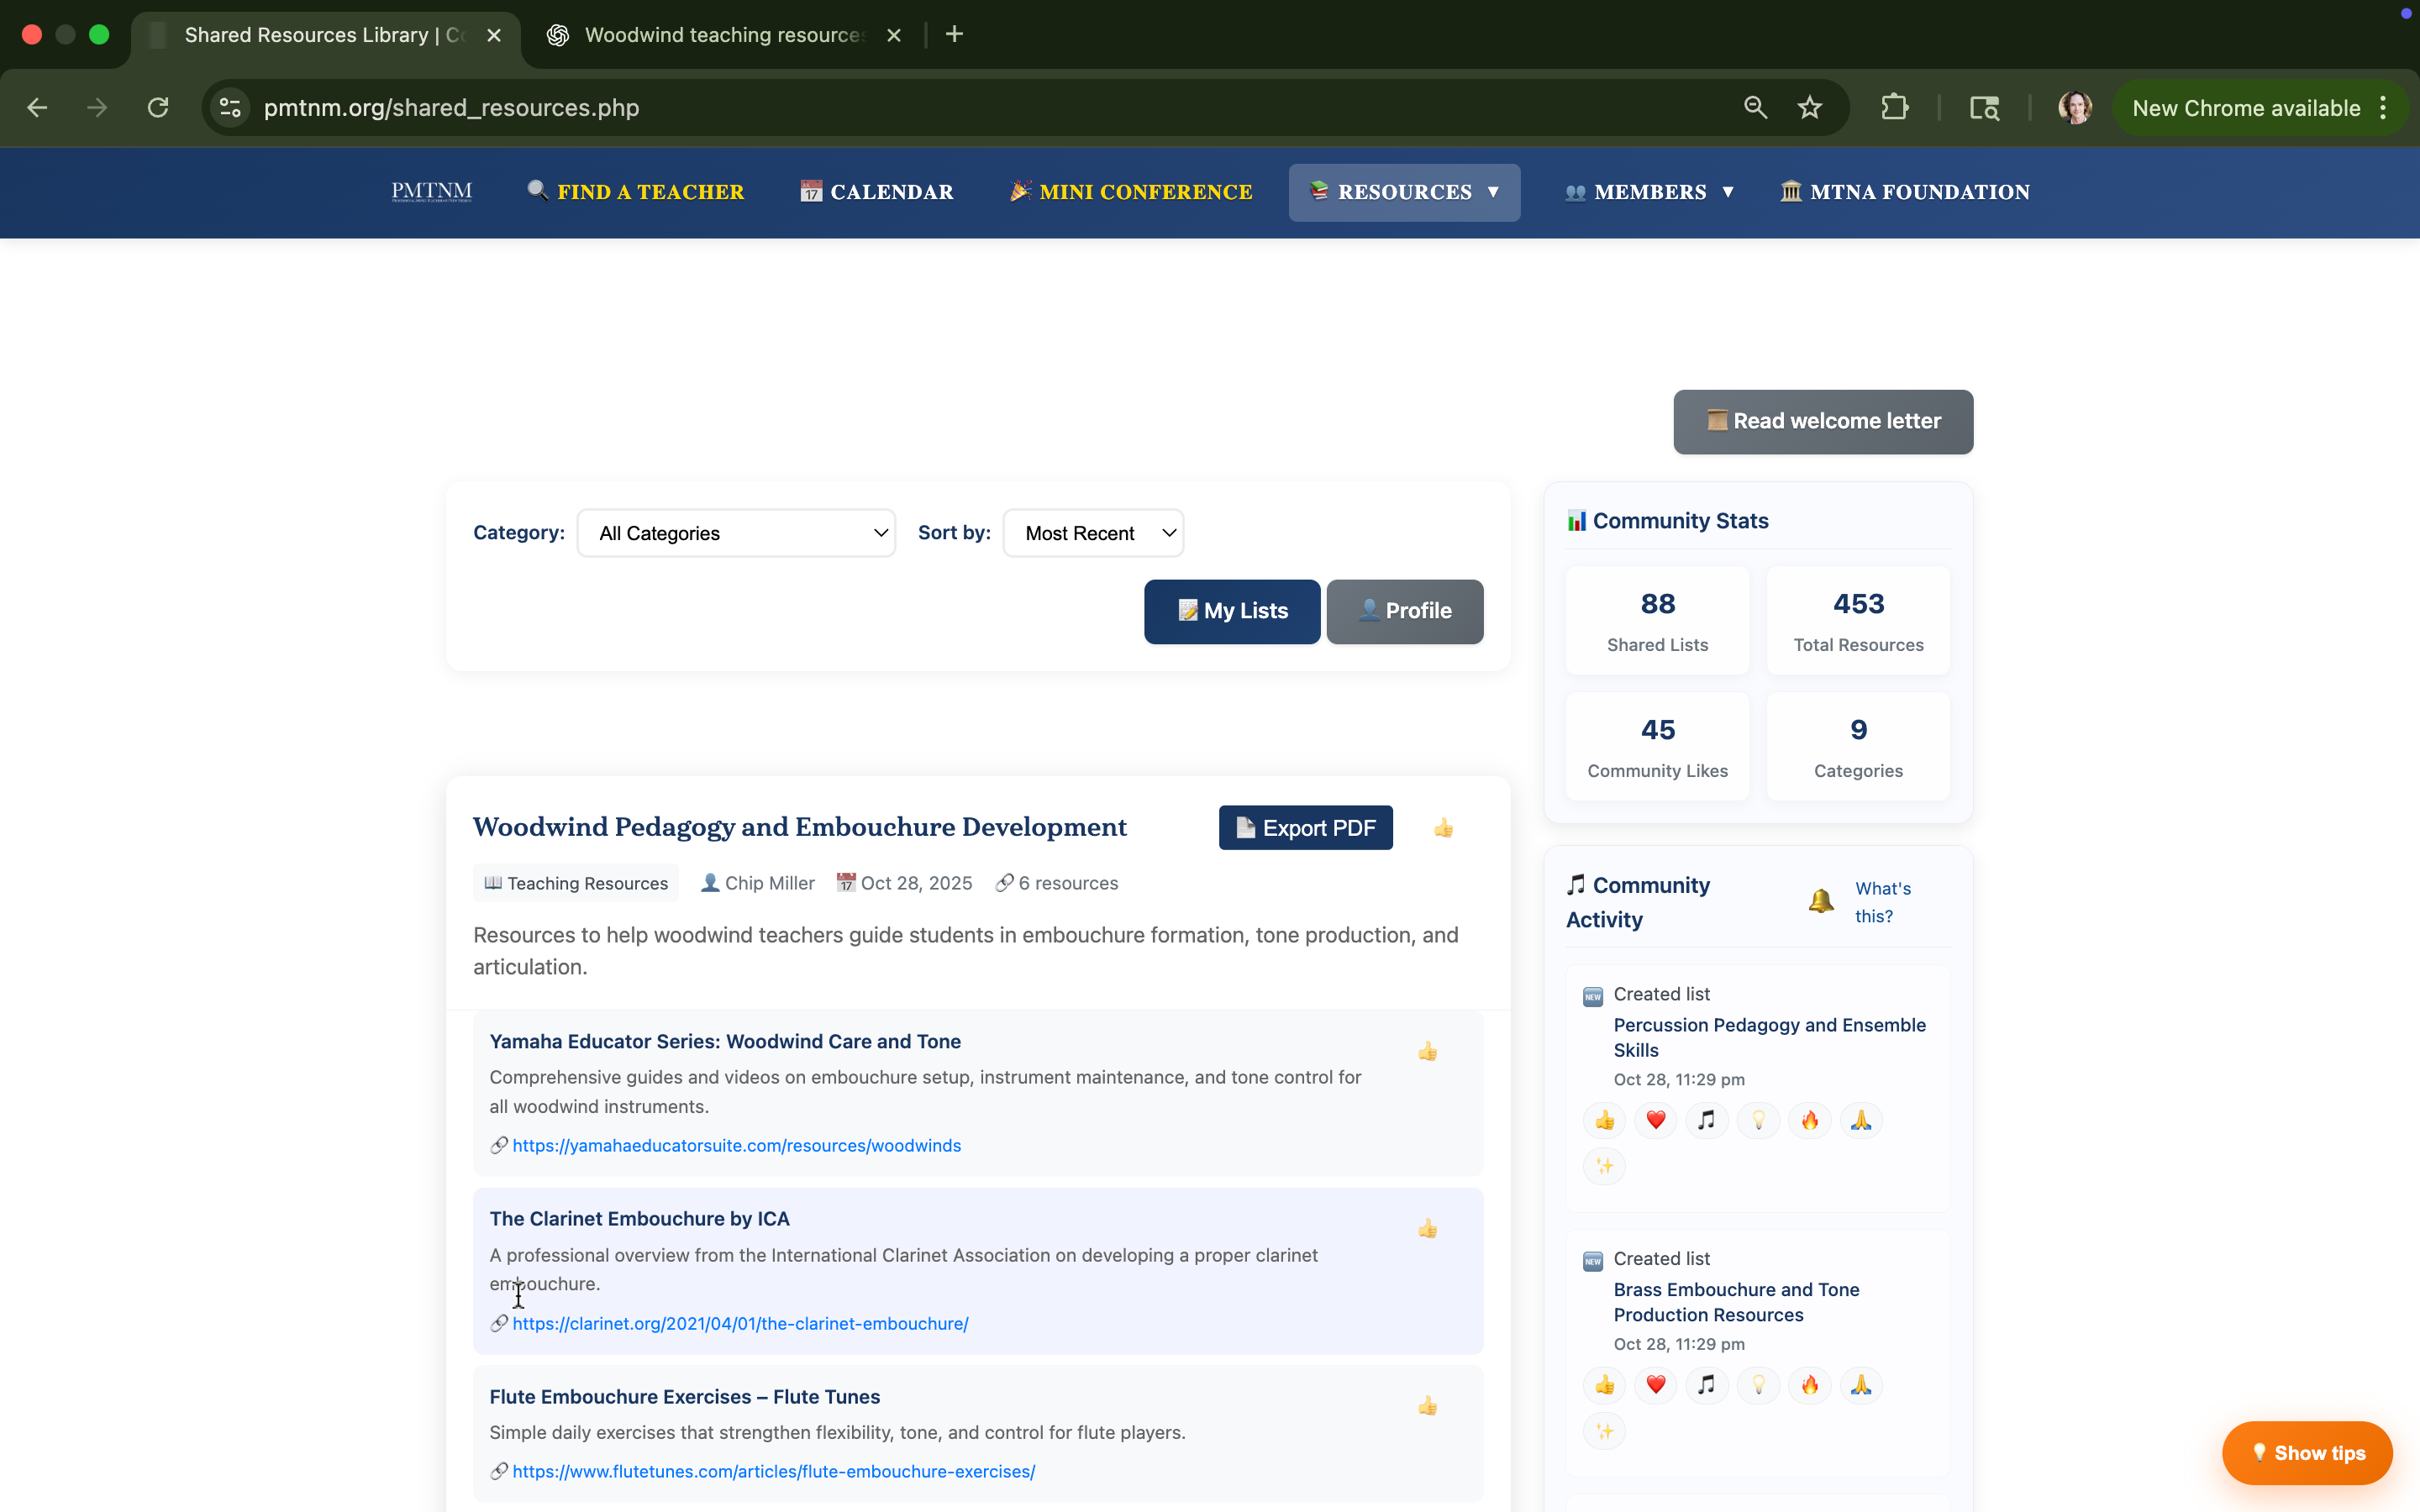React with fire emoji to Brass Embouchure list
2420x1512 pixels.
click(x=1809, y=1385)
